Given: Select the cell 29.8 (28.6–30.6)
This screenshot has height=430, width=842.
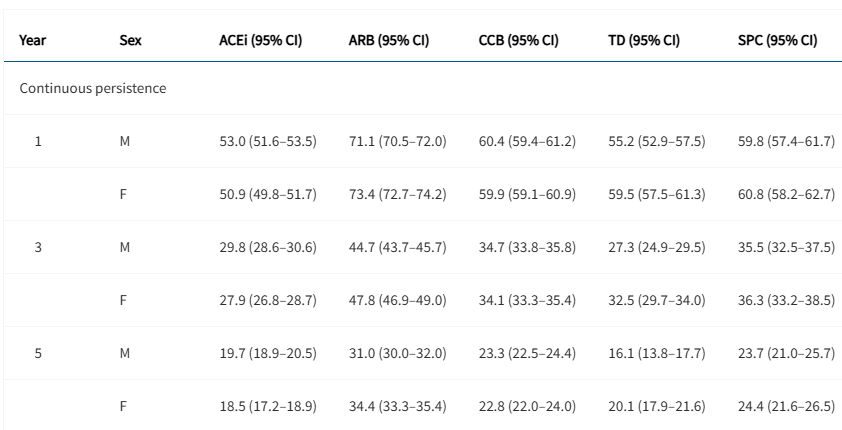Looking at the screenshot, I should tap(267, 245).
